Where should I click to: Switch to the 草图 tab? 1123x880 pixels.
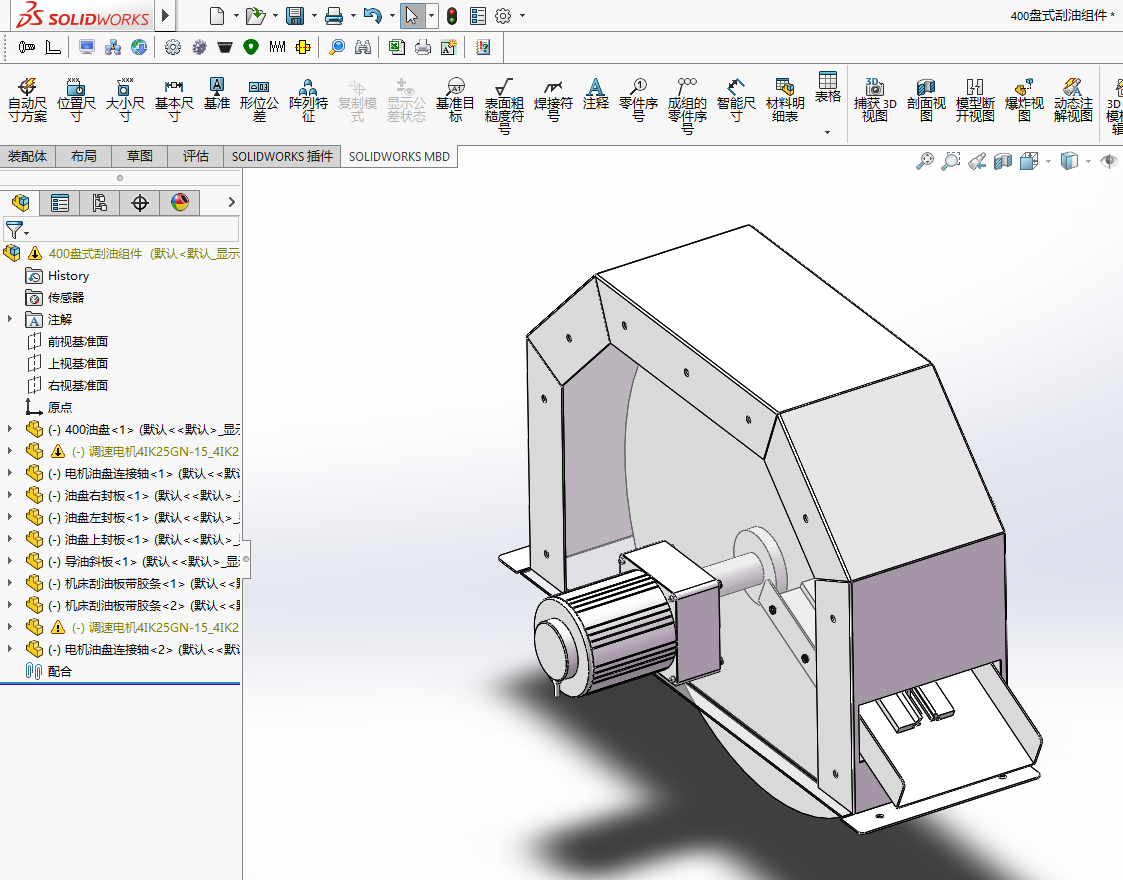coord(140,156)
